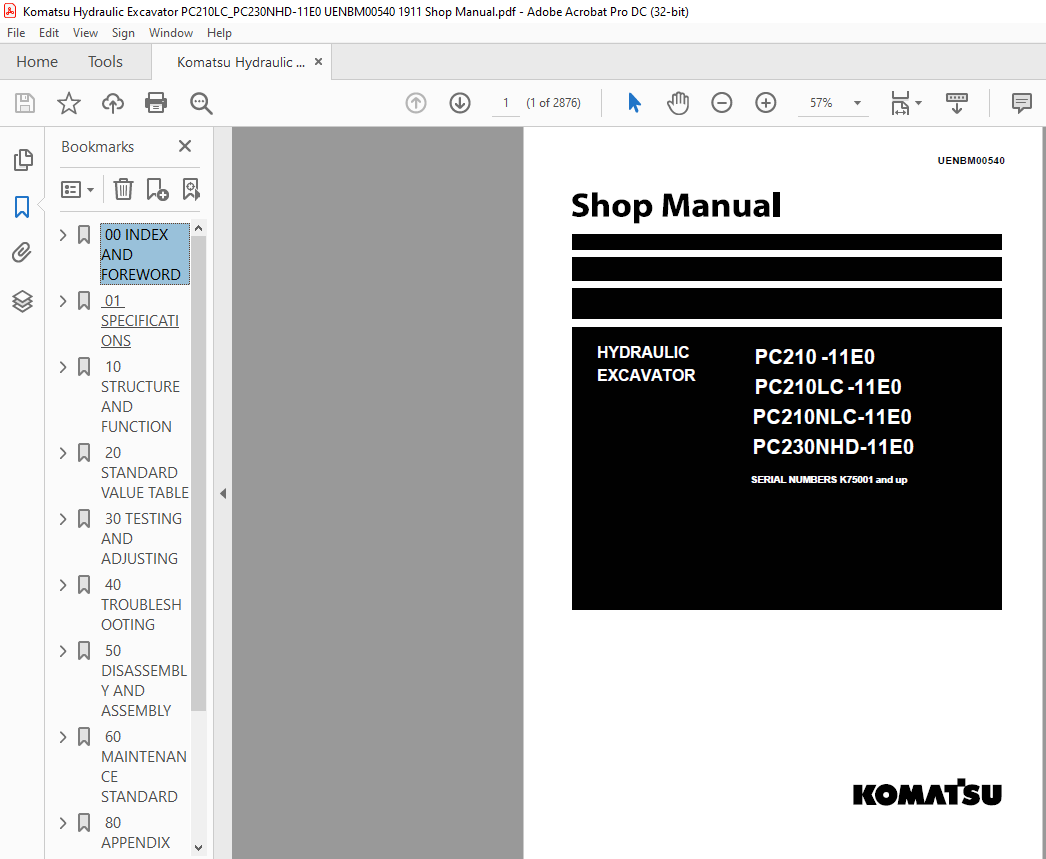Open page thumbnails panel icon
The width and height of the screenshot is (1046, 859).
(23, 160)
